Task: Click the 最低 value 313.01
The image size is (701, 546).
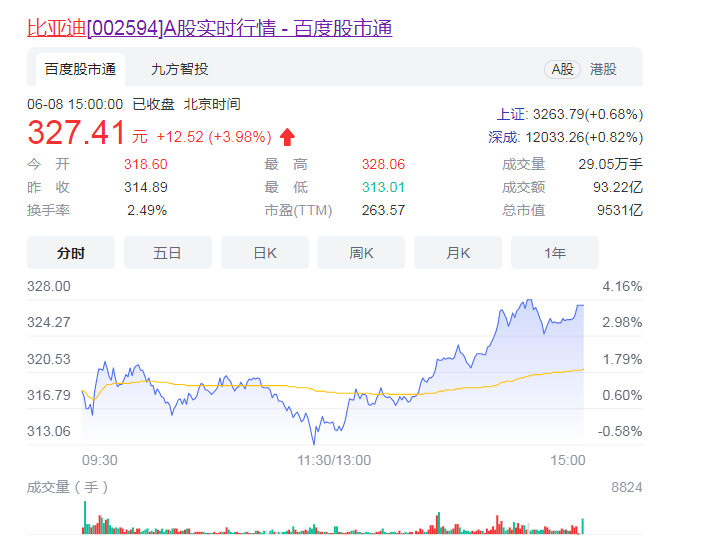Action: coord(383,187)
